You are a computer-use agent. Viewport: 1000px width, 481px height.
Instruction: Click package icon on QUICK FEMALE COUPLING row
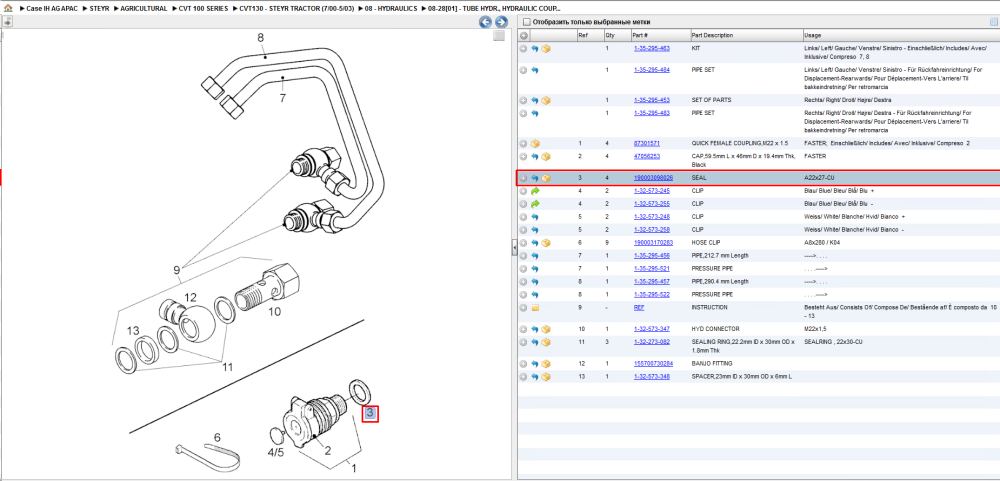point(535,144)
